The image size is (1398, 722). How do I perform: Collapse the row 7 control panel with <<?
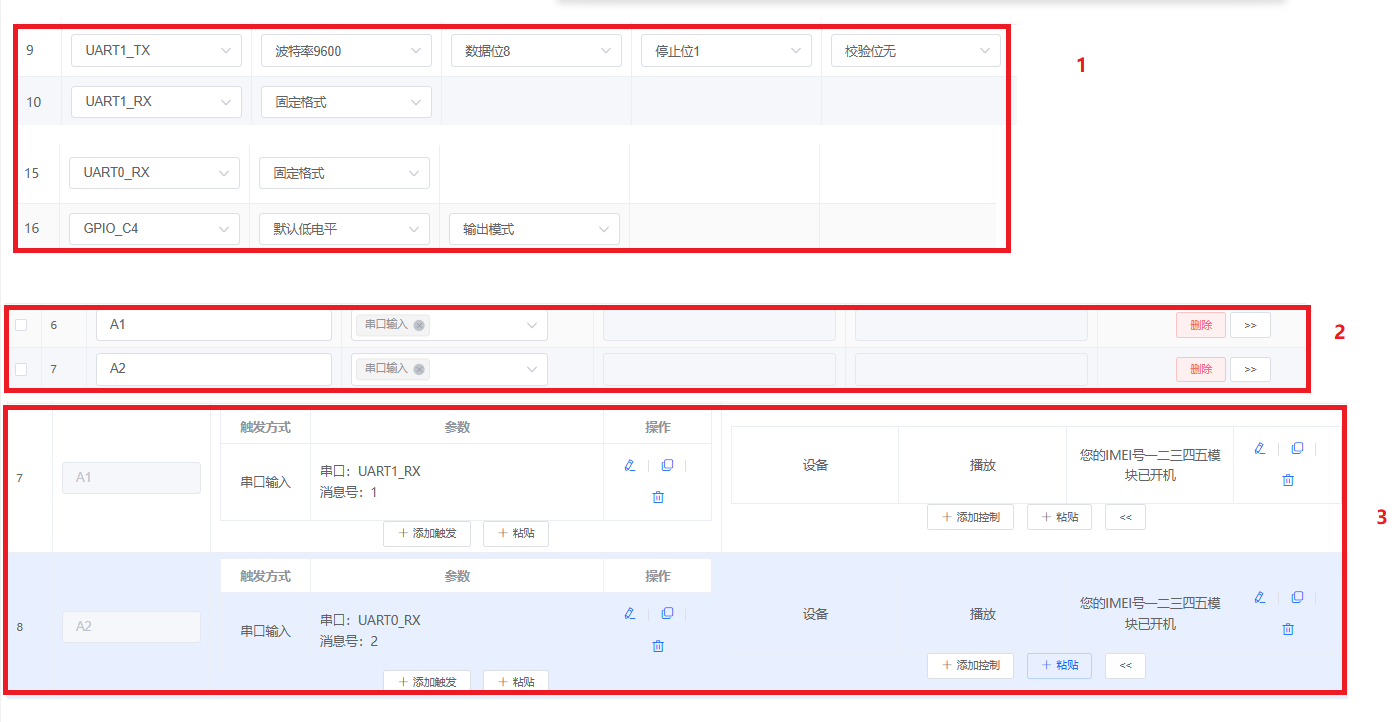pos(1125,516)
